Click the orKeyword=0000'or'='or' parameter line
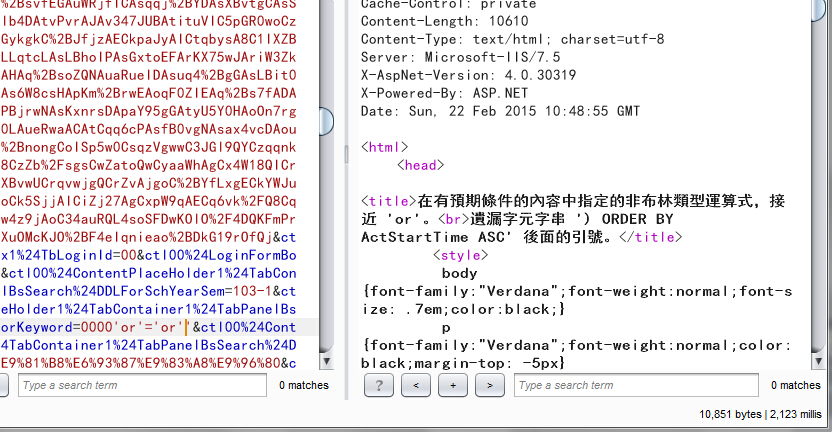The width and height of the screenshot is (832, 432). pyautogui.click(x=149, y=327)
